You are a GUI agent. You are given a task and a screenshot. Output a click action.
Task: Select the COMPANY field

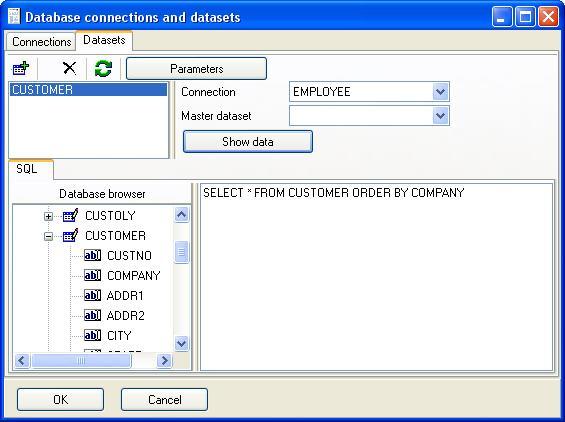(134, 276)
